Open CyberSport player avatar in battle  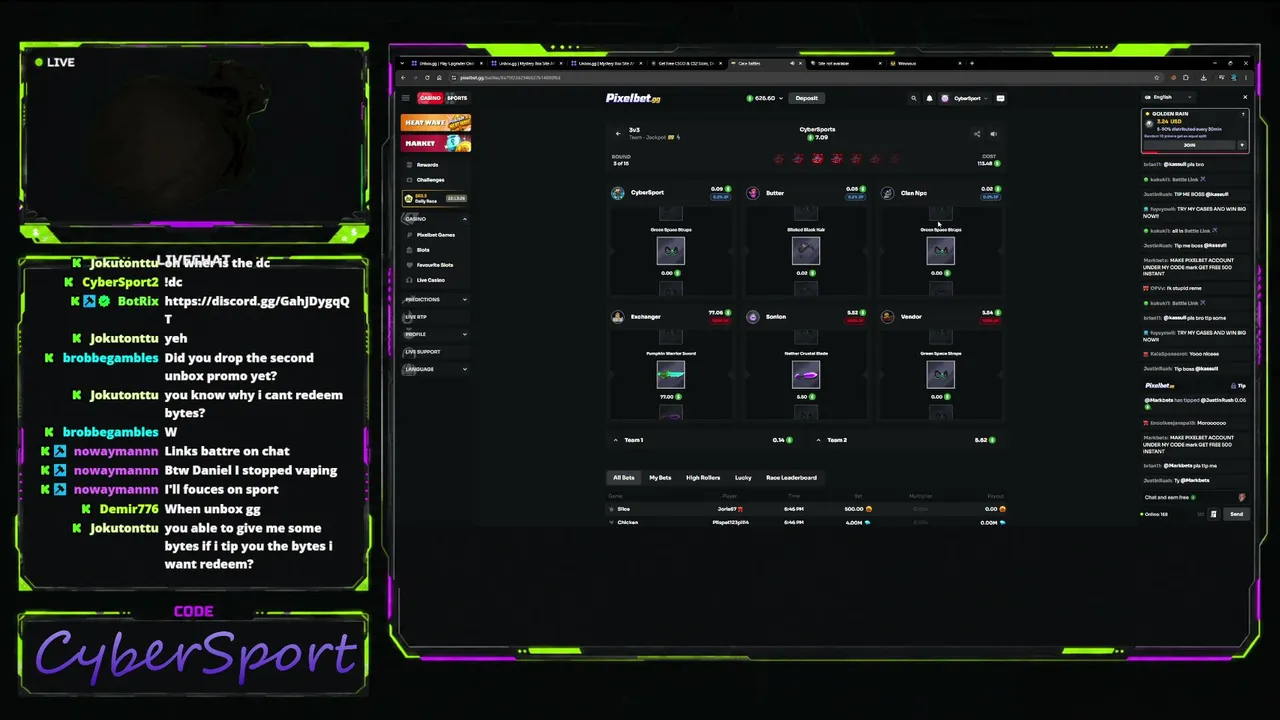618,193
